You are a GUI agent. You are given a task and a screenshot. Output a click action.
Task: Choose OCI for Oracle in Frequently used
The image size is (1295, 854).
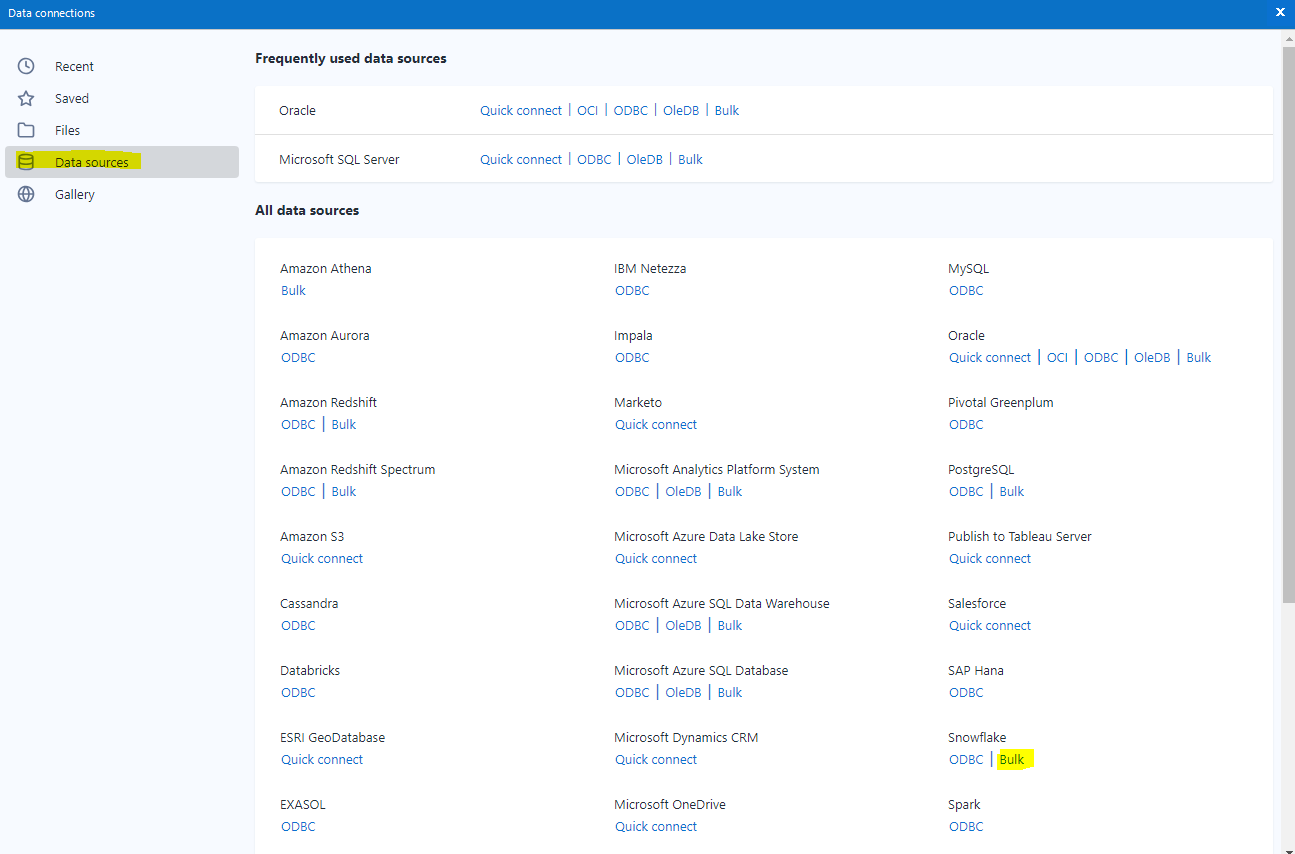pyautogui.click(x=588, y=110)
